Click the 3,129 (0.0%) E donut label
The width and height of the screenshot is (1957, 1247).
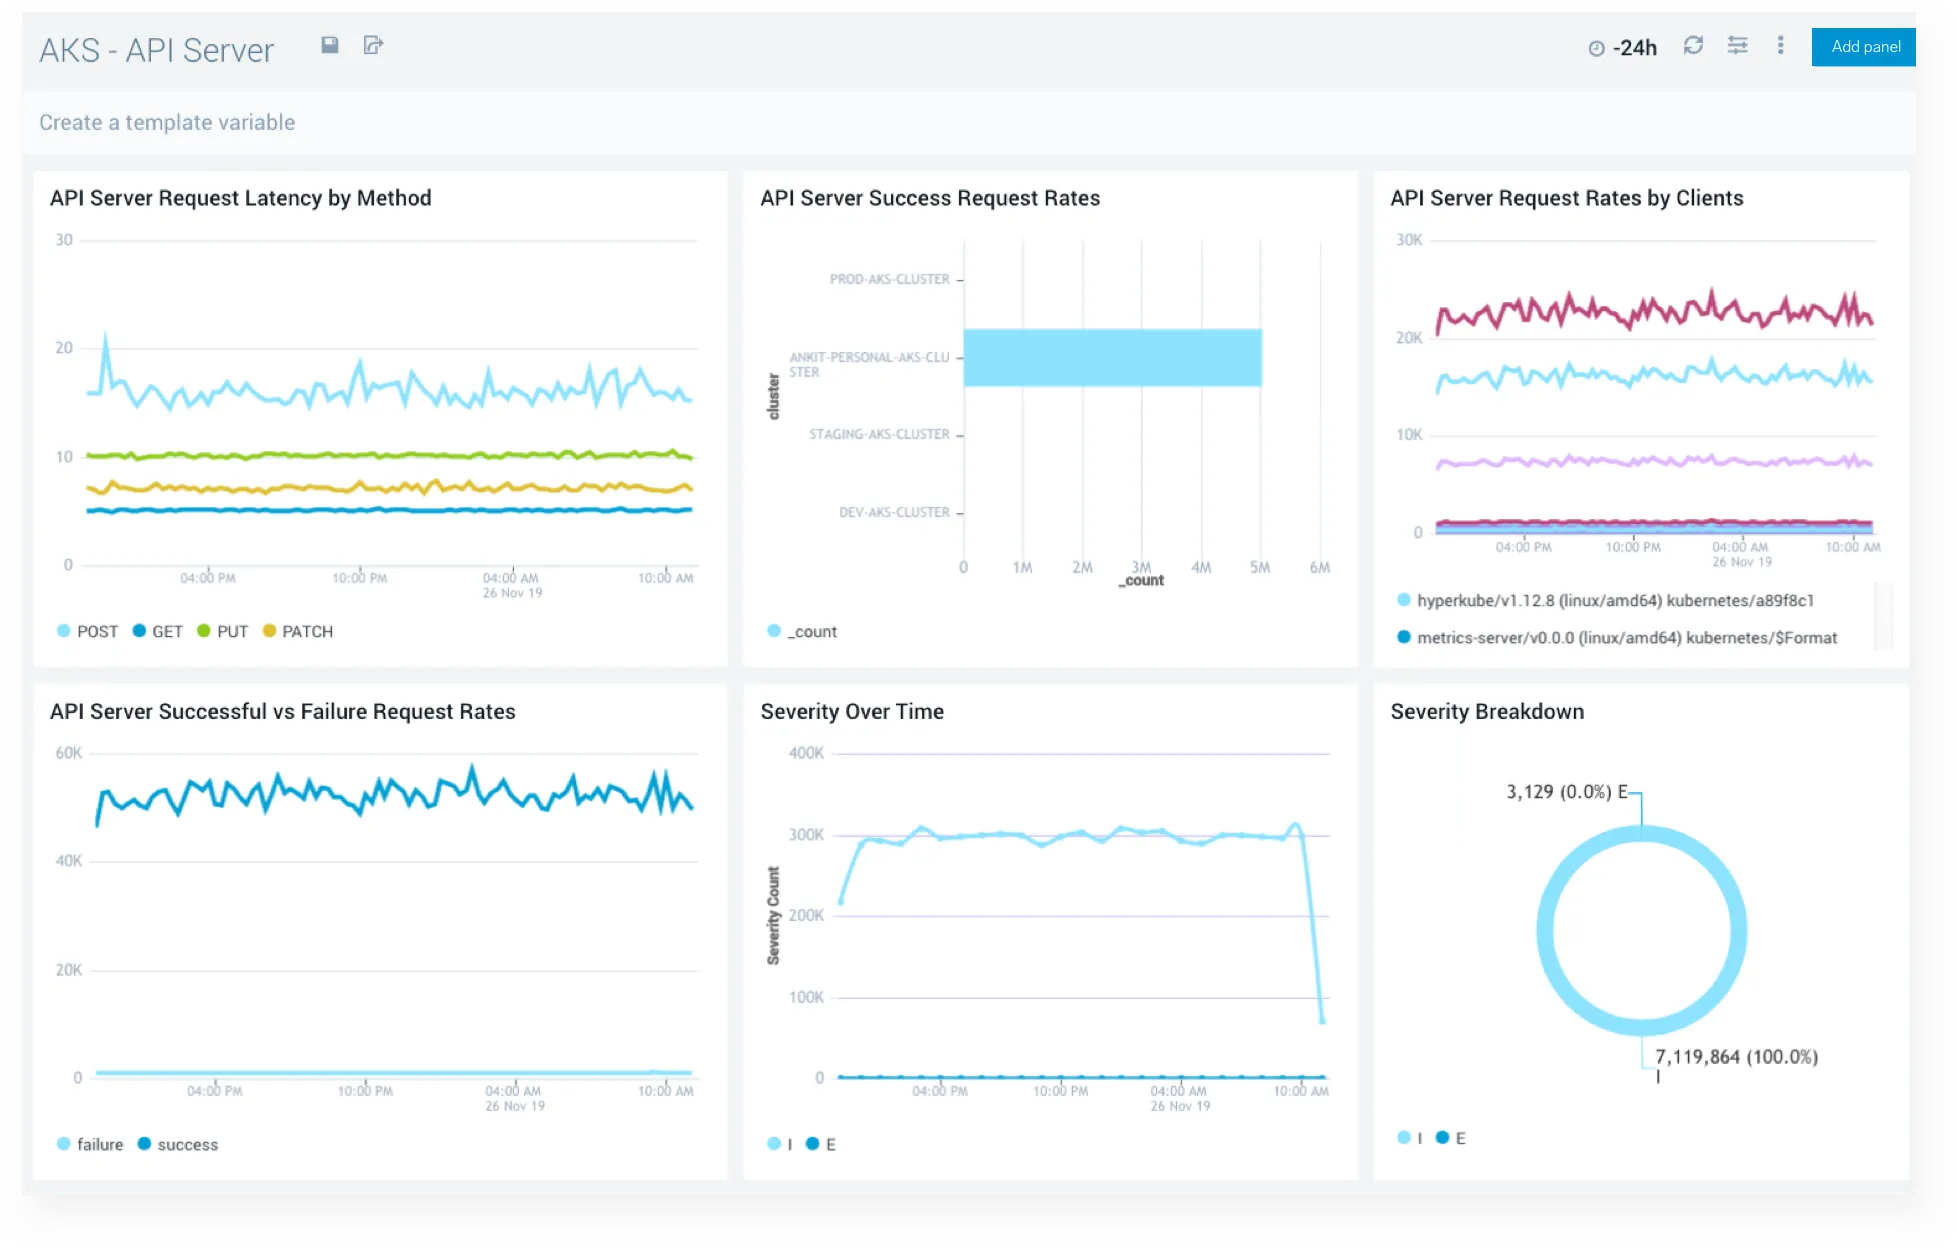[1567, 792]
